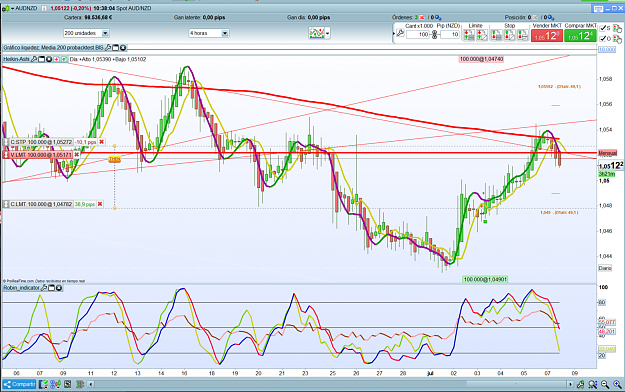Cancel the C.STP 1,05272 order

(102, 142)
